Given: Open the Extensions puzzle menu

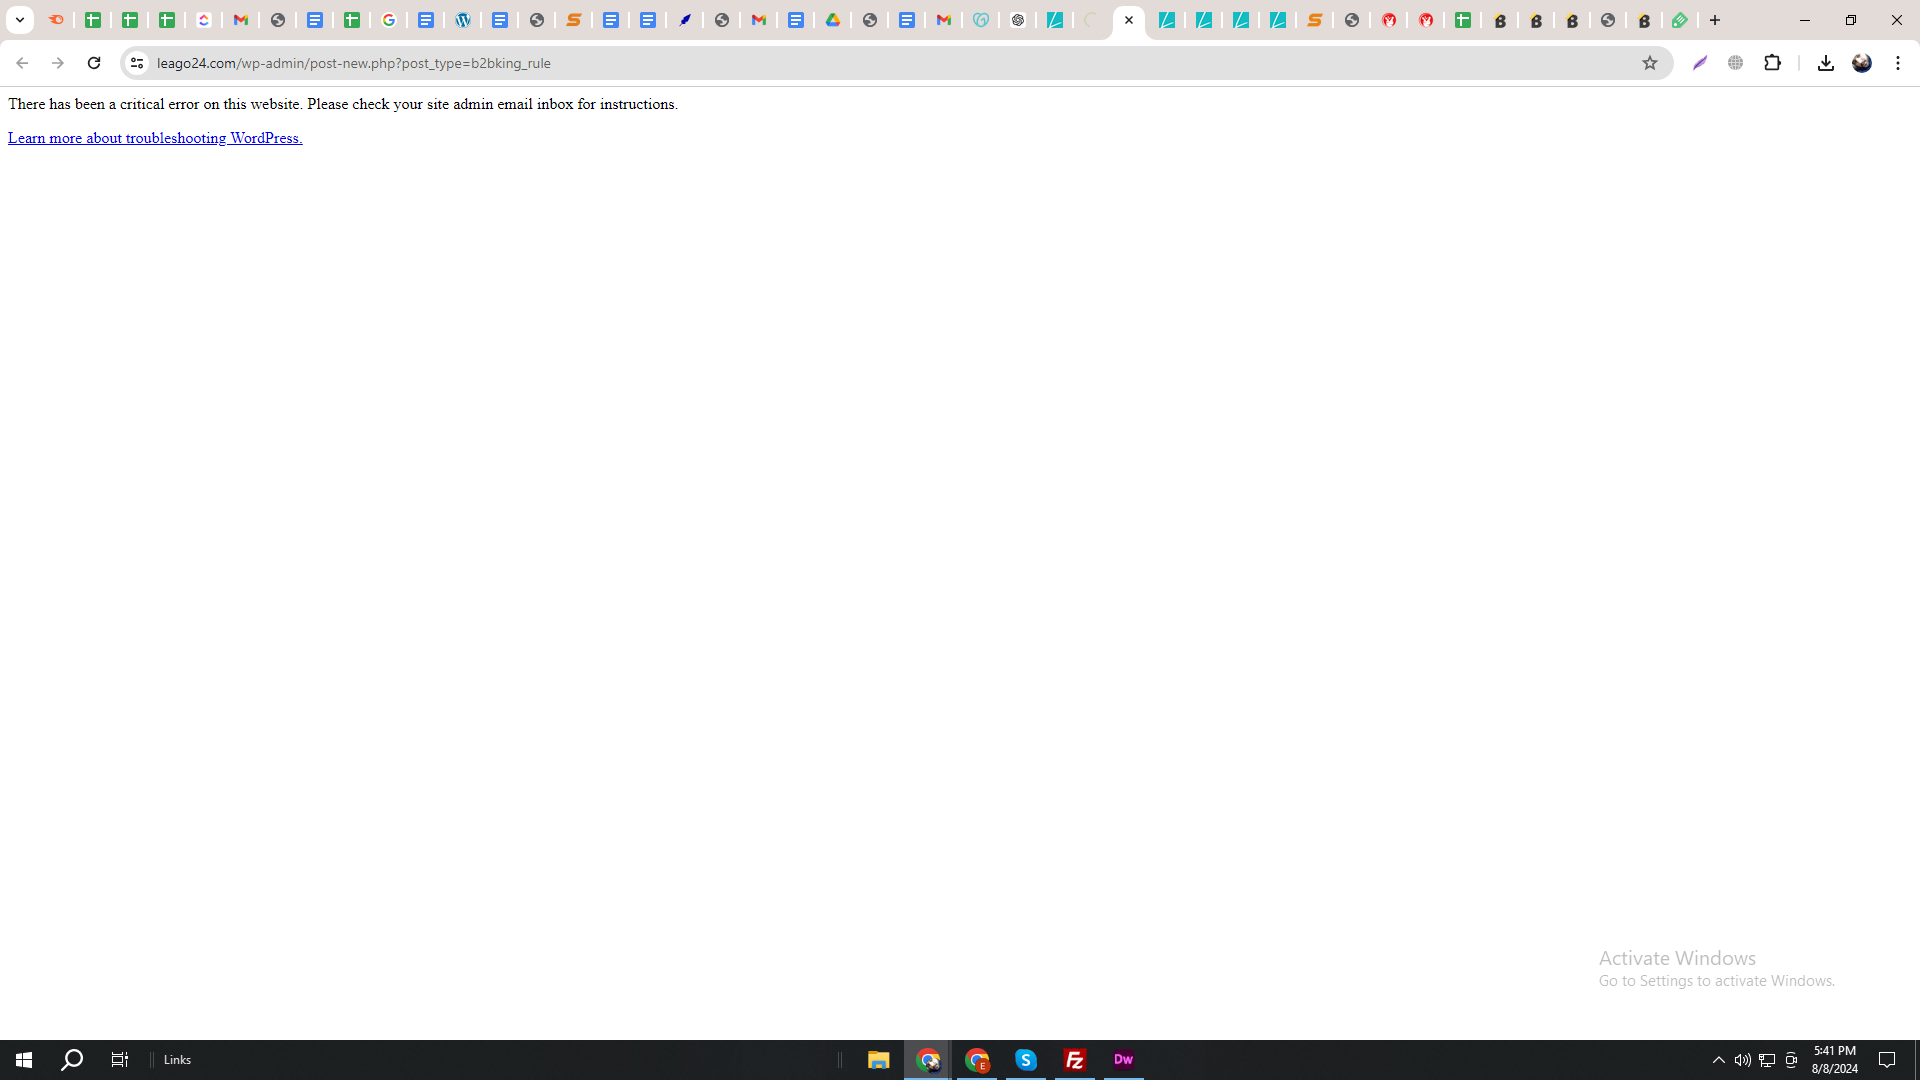Looking at the screenshot, I should pyautogui.click(x=1773, y=63).
